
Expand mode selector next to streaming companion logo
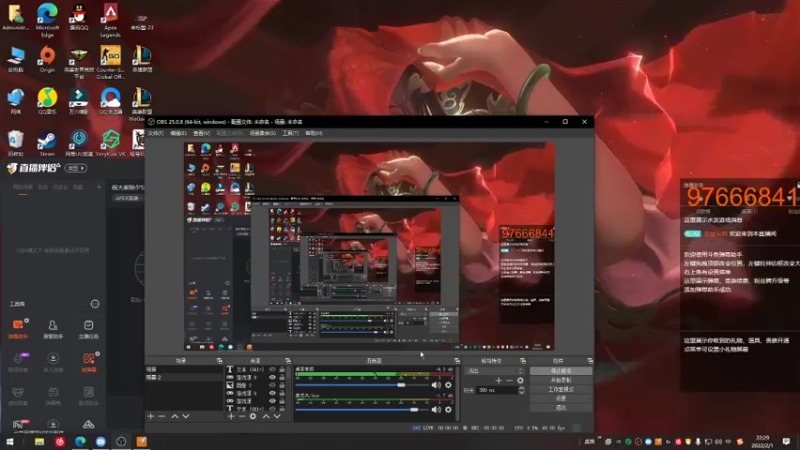point(76,168)
